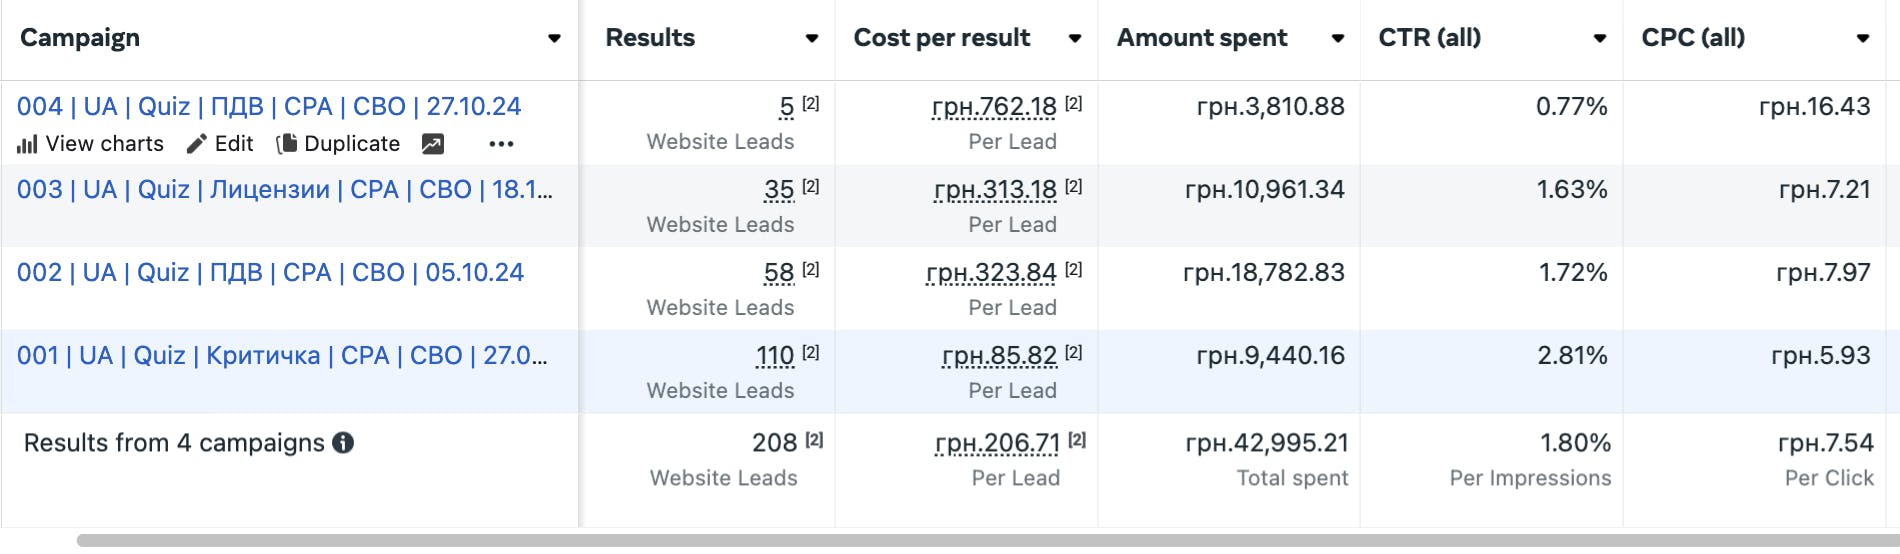Open CPC (all) column dropdown arrow
This screenshot has height=554, width=1900.
[1863, 39]
